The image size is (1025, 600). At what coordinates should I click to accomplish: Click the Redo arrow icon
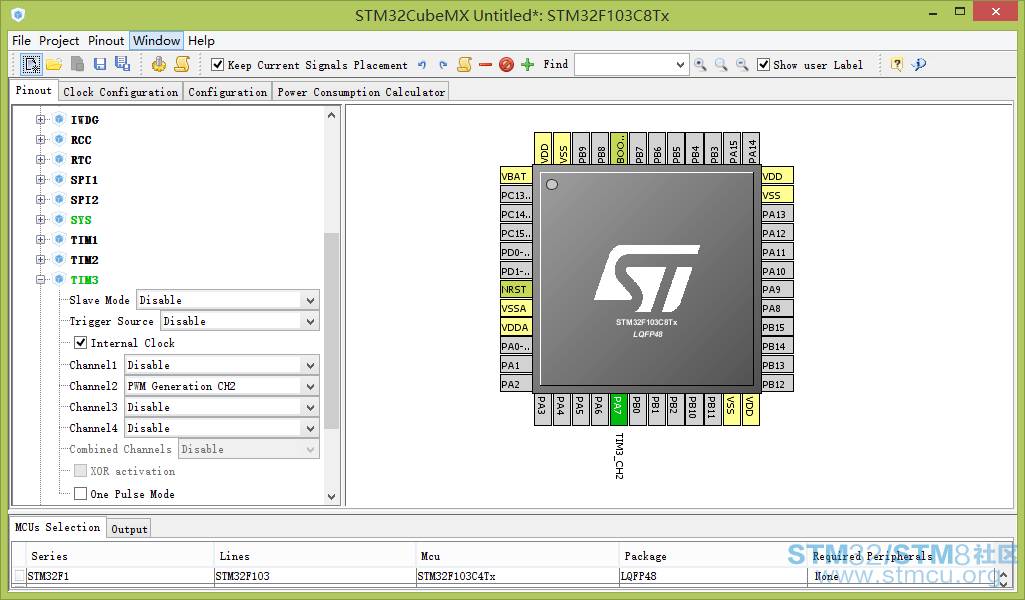point(443,65)
